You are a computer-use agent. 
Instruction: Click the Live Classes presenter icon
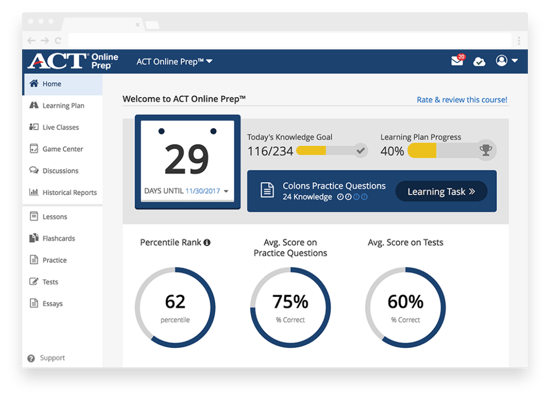(34, 127)
